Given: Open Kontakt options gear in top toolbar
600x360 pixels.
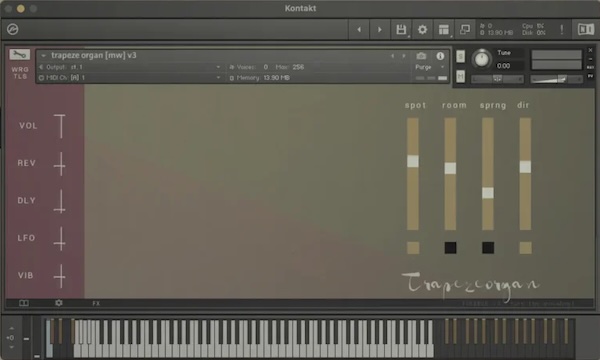Looking at the screenshot, I should click(422, 29).
